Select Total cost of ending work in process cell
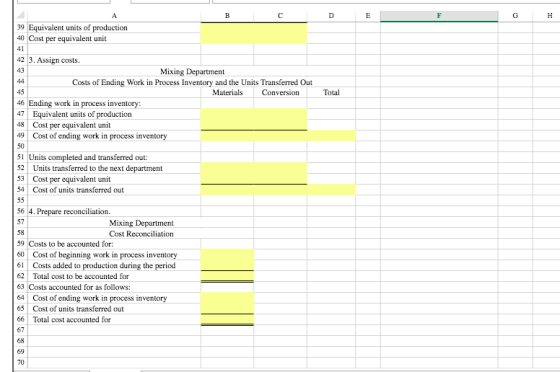 click(x=331, y=136)
